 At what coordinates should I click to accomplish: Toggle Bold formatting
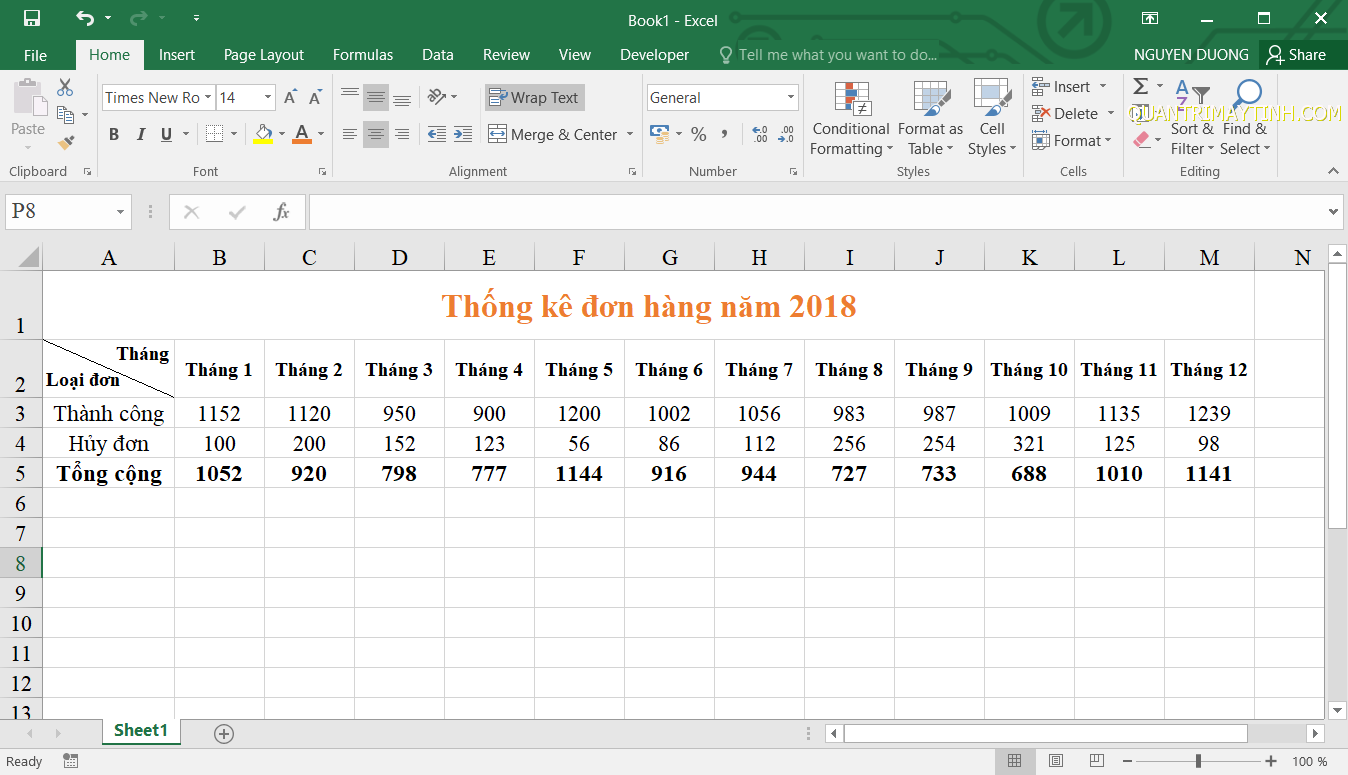tap(114, 134)
